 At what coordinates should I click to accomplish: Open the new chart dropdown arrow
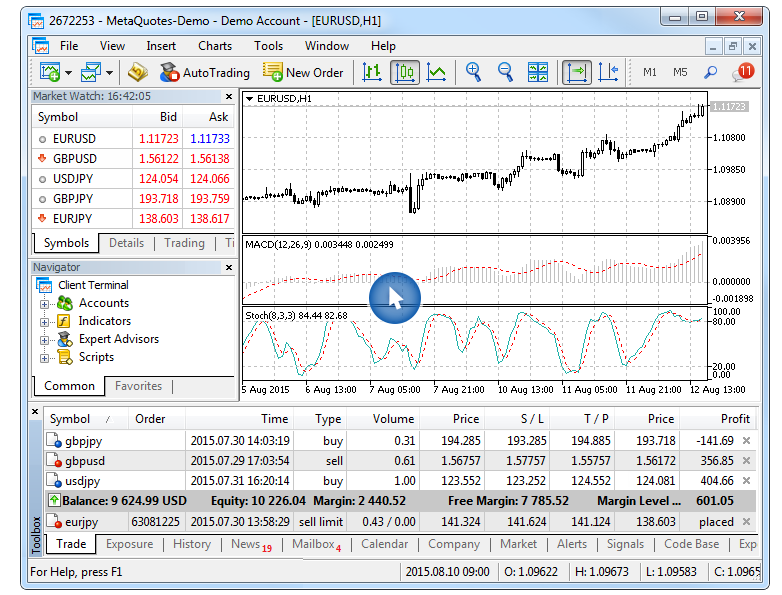(68, 73)
